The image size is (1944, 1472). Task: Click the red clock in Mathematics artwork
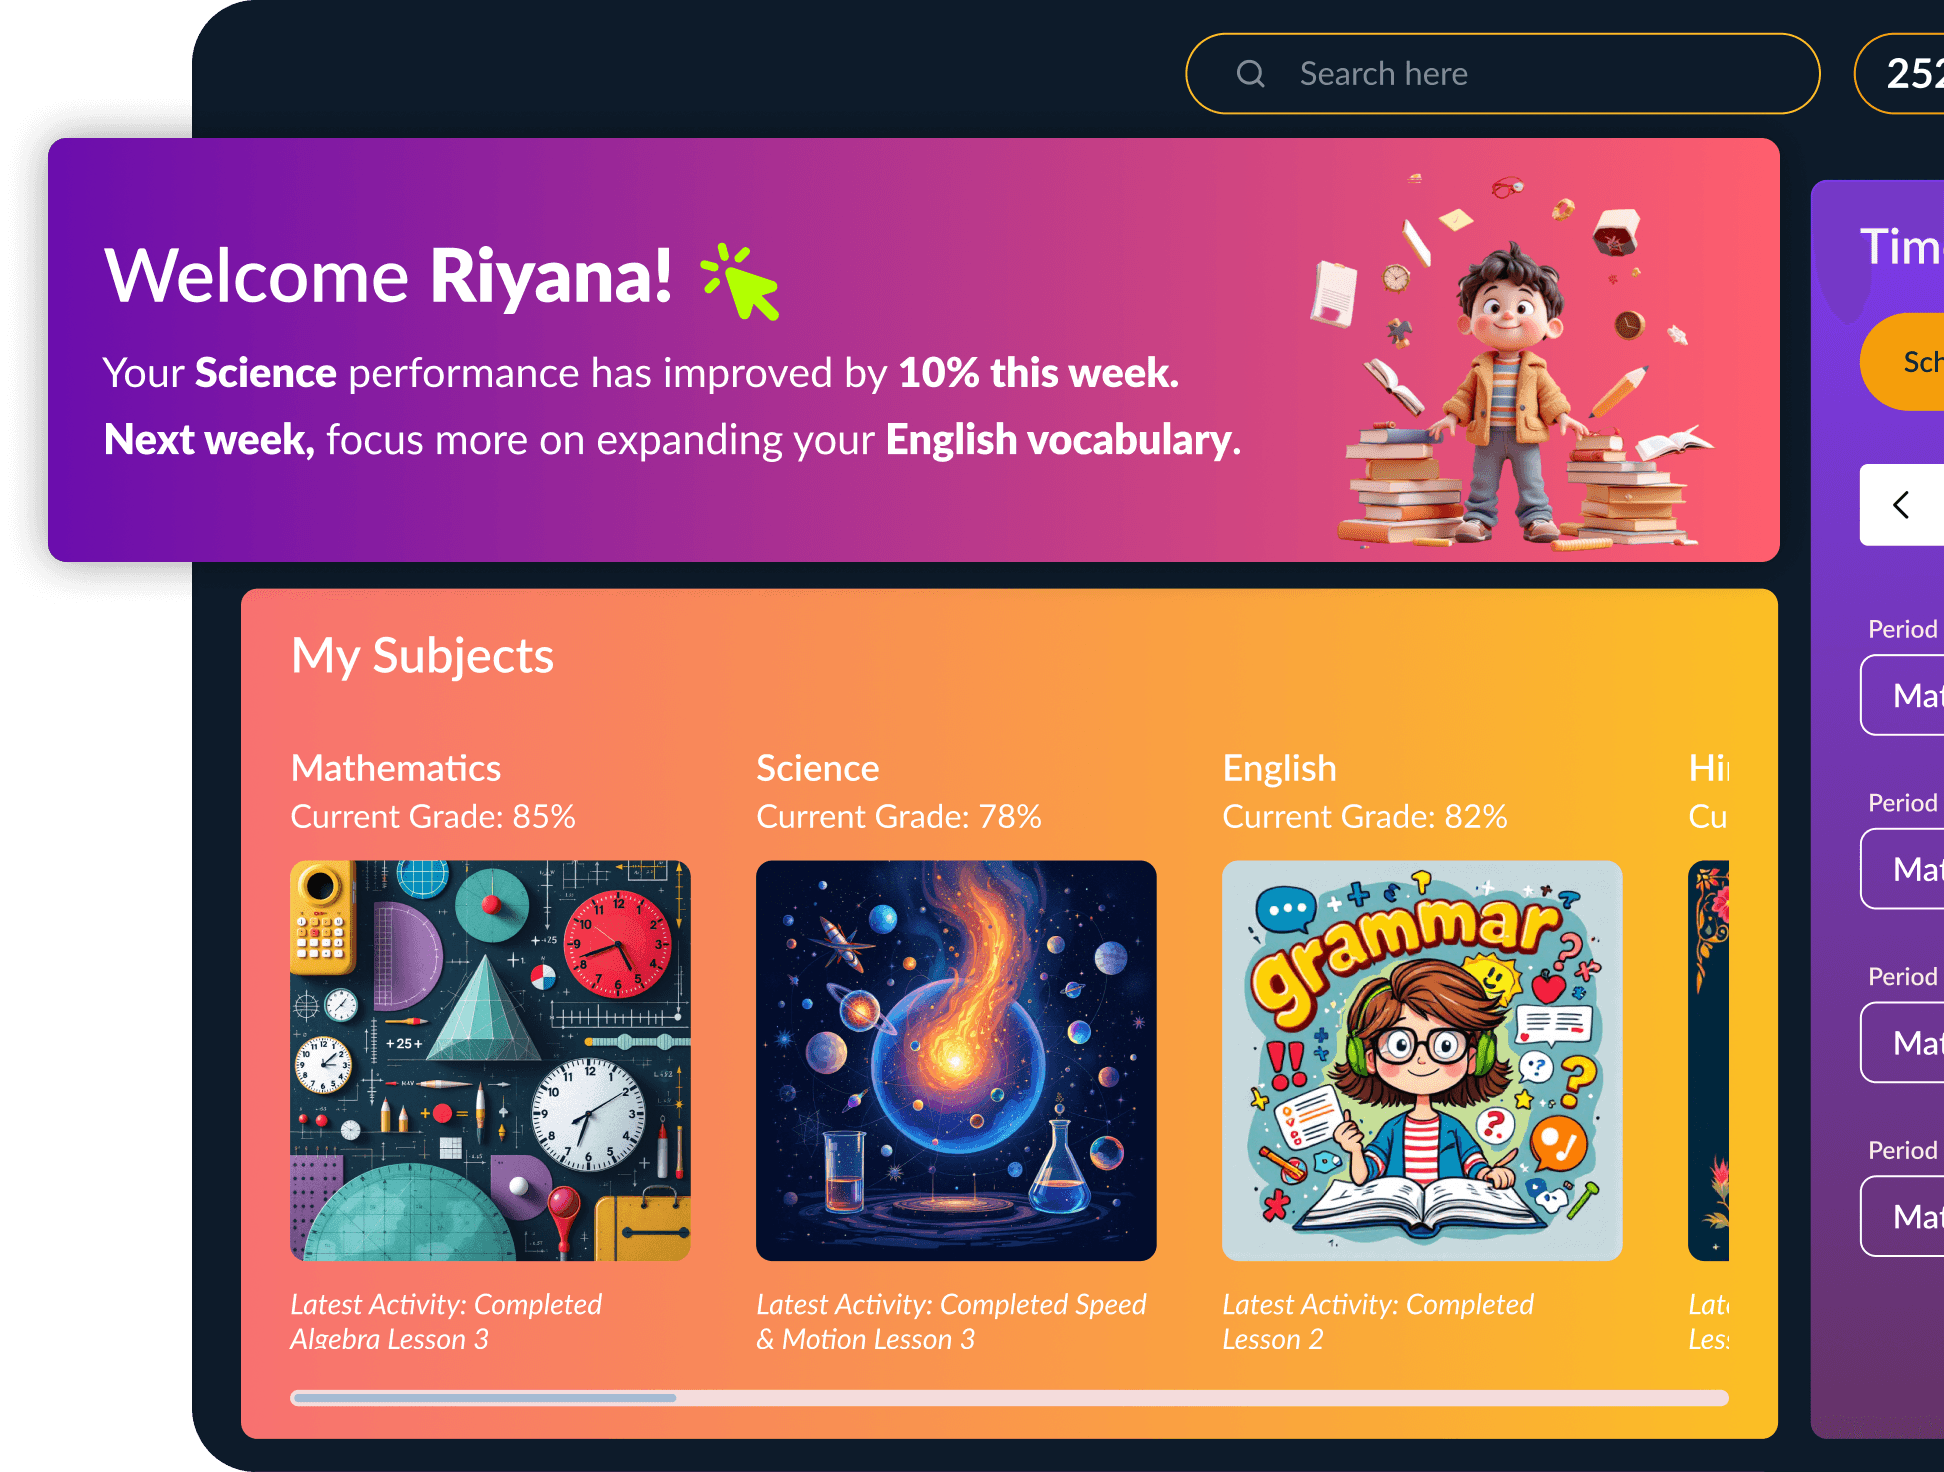[618, 945]
